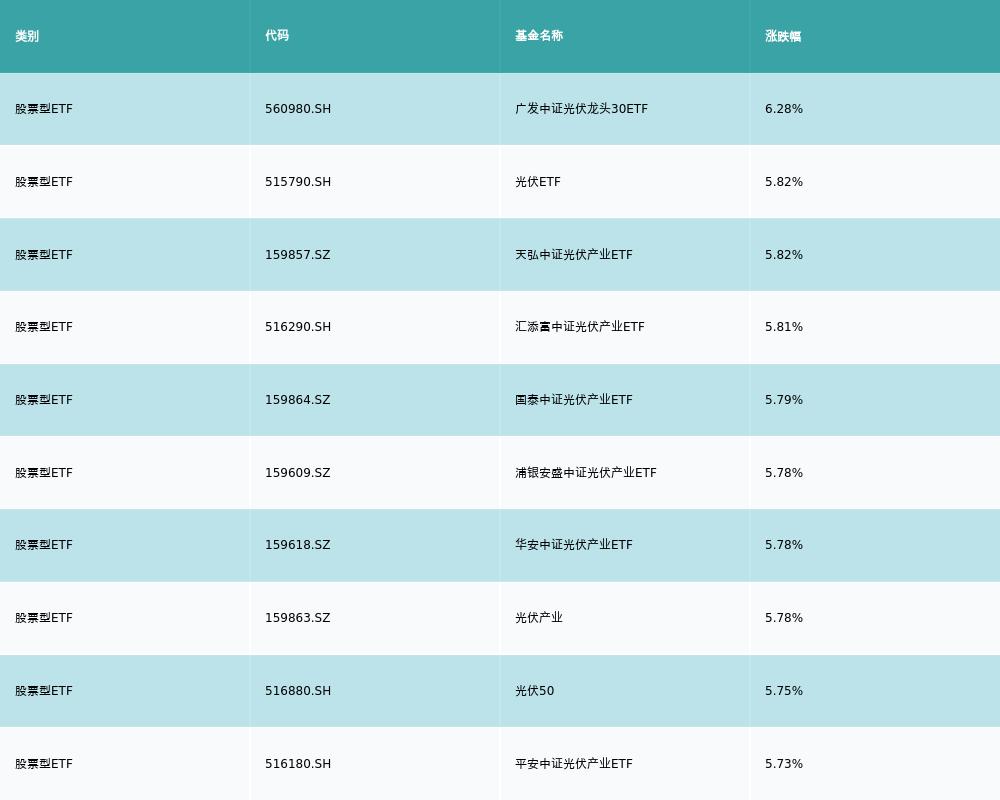
Task: Click the 5.78% value for 159618.SZ
Action: pos(784,545)
